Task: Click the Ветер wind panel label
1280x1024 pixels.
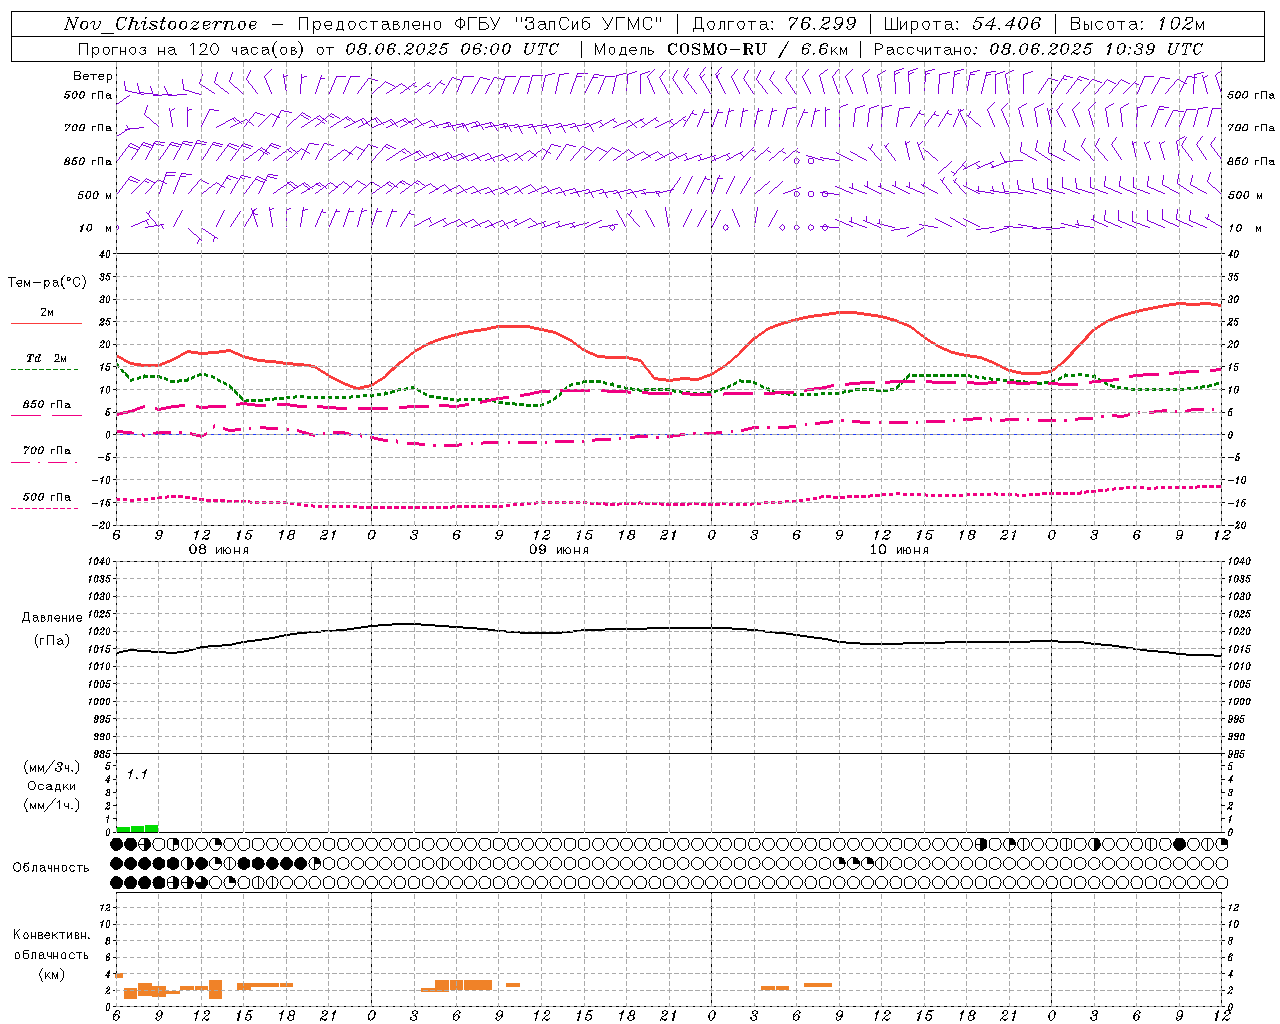Action: pyautogui.click(x=92, y=76)
